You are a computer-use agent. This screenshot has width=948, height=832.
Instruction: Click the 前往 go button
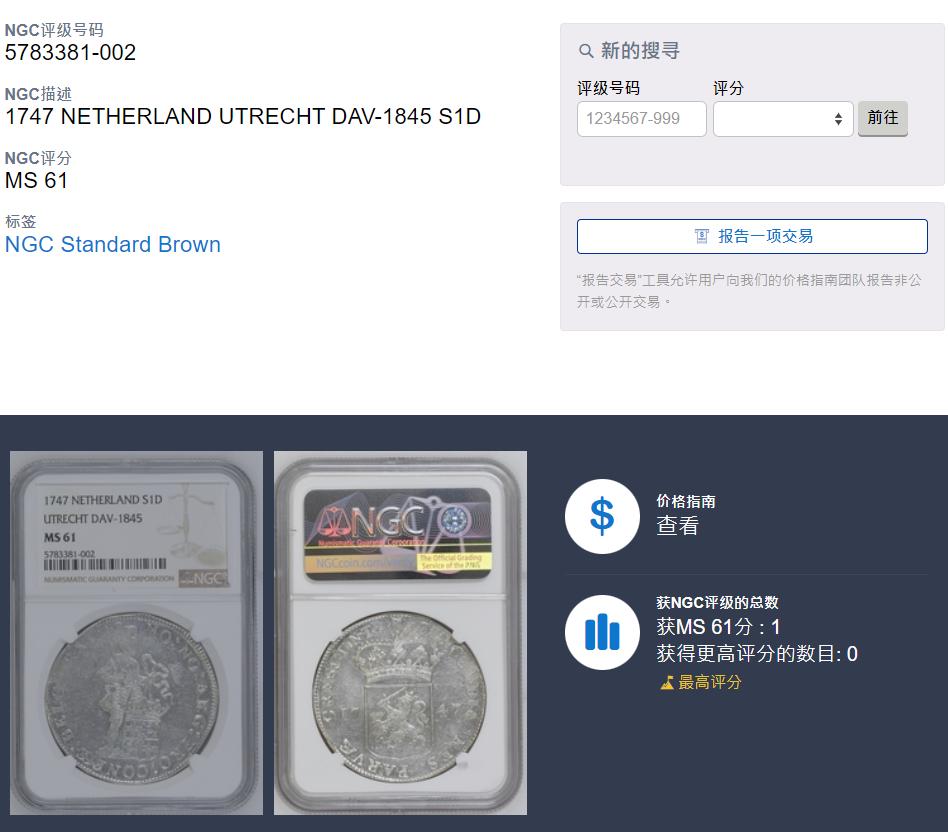pyautogui.click(x=883, y=118)
